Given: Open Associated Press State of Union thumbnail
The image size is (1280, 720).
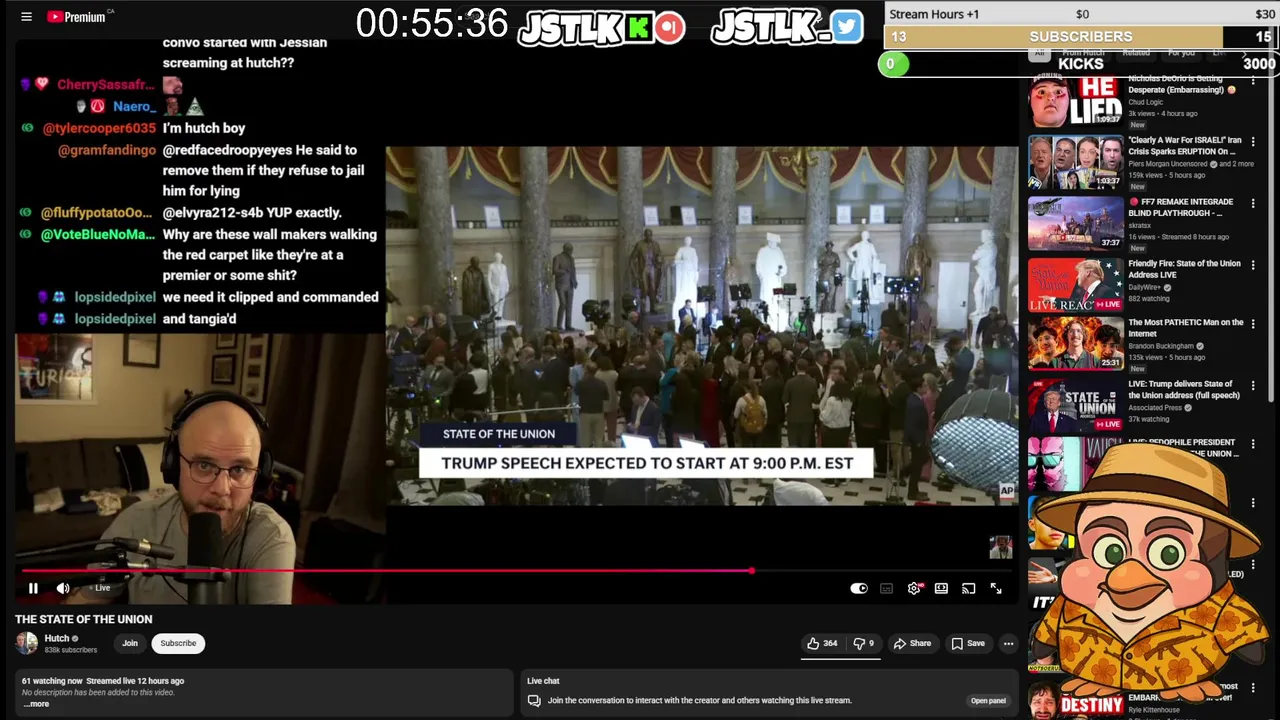Looking at the screenshot, I should coord(1076,405).
